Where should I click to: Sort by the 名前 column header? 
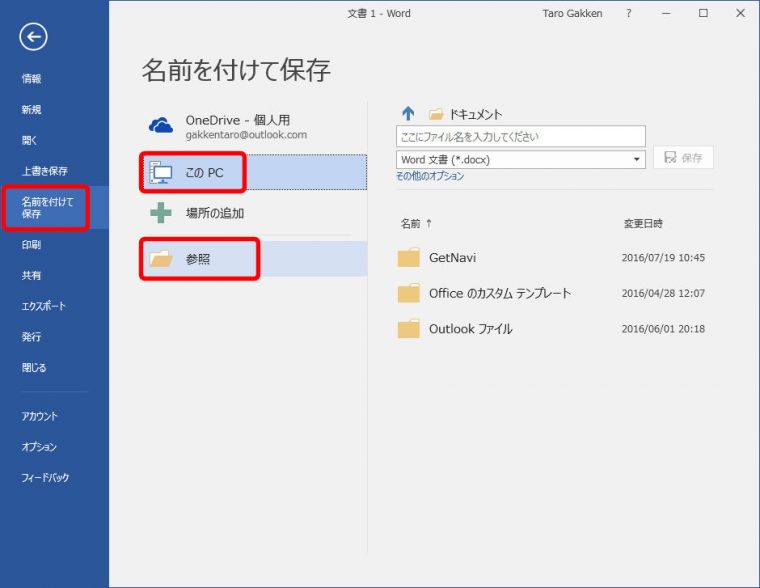[x=410, y=223]
